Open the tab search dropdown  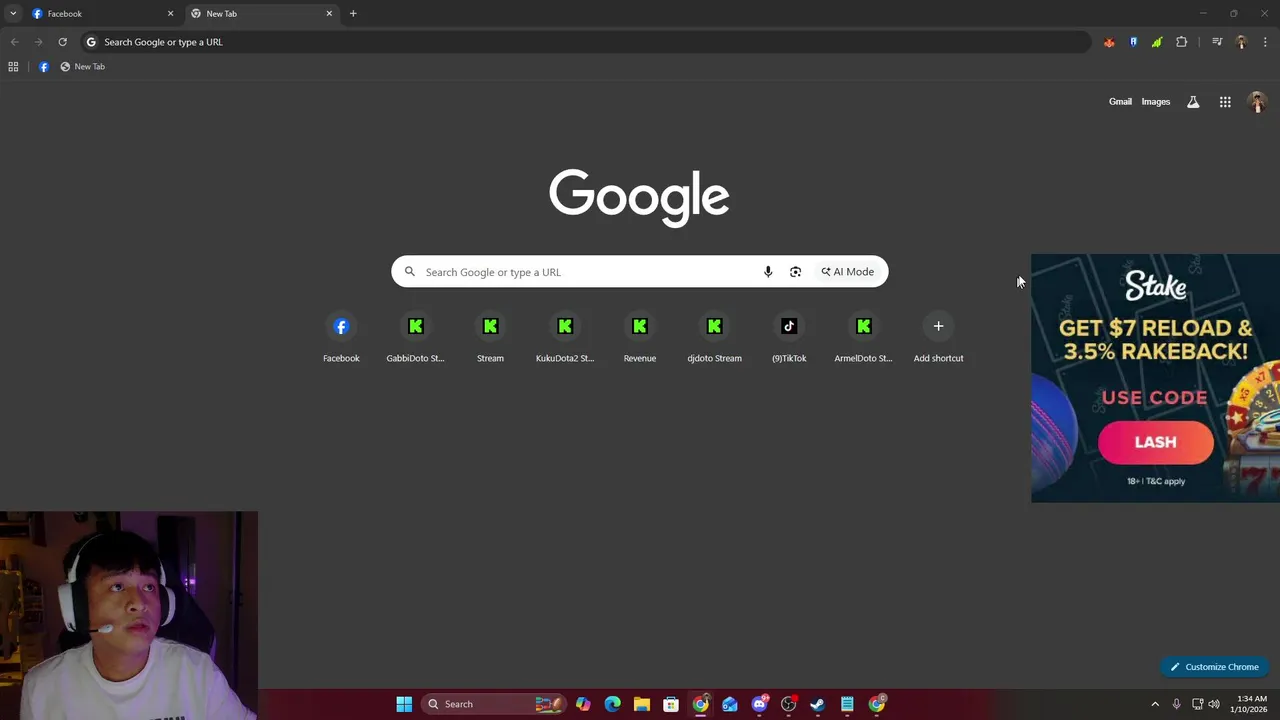coord(13,14)
